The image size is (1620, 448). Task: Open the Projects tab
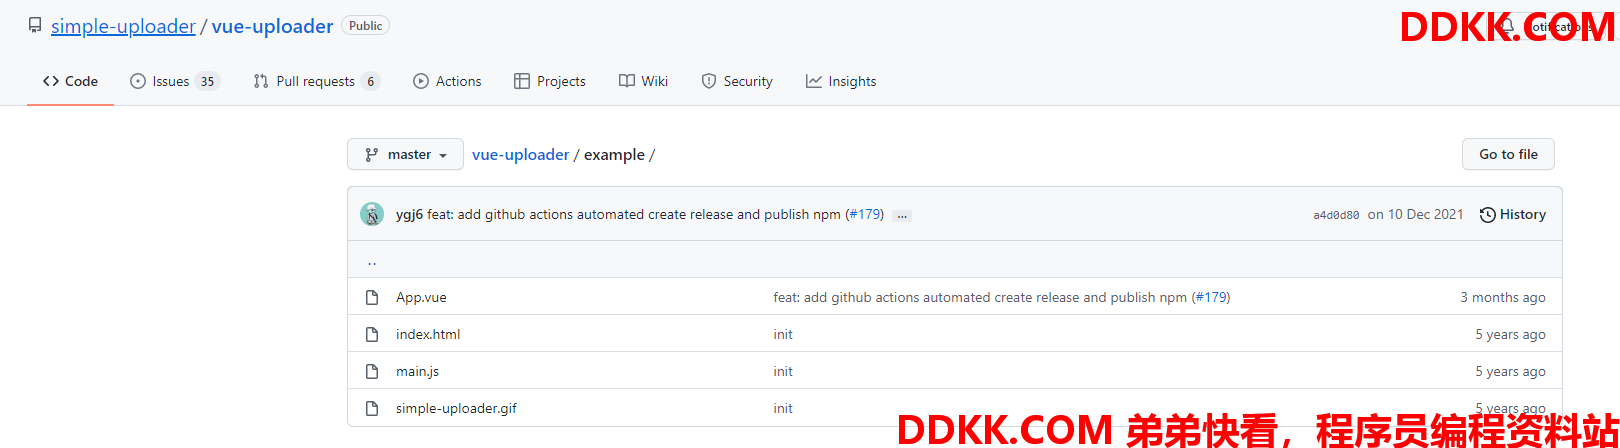click(550, 81)
